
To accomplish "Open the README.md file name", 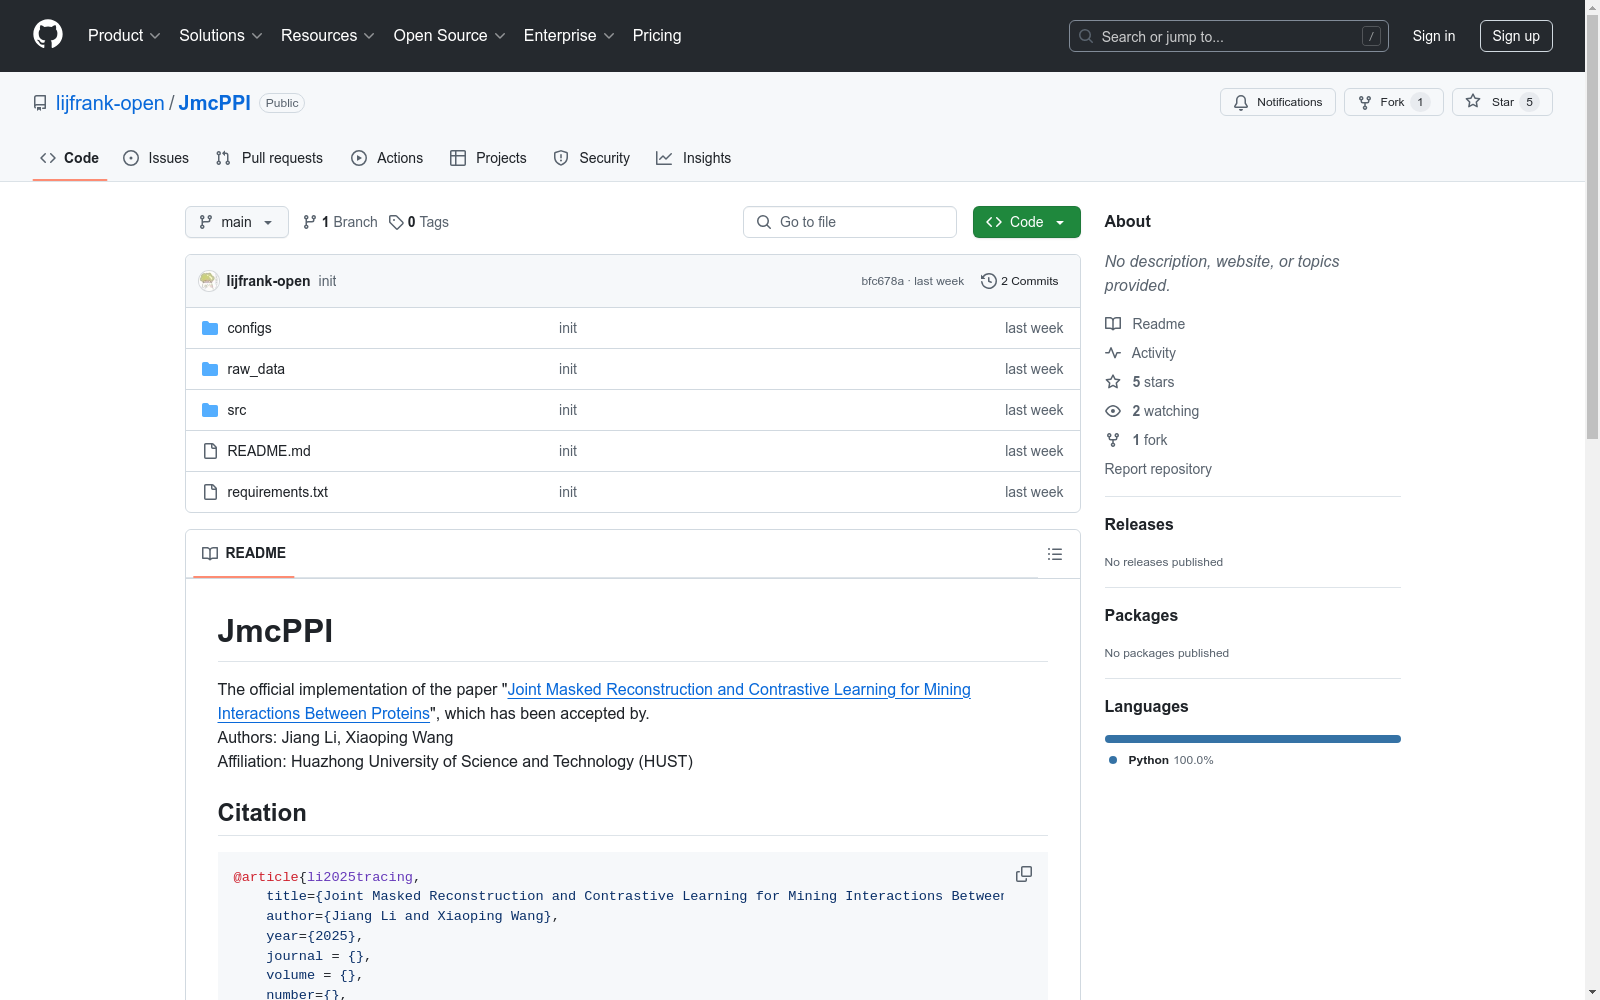I will point(269,451).
